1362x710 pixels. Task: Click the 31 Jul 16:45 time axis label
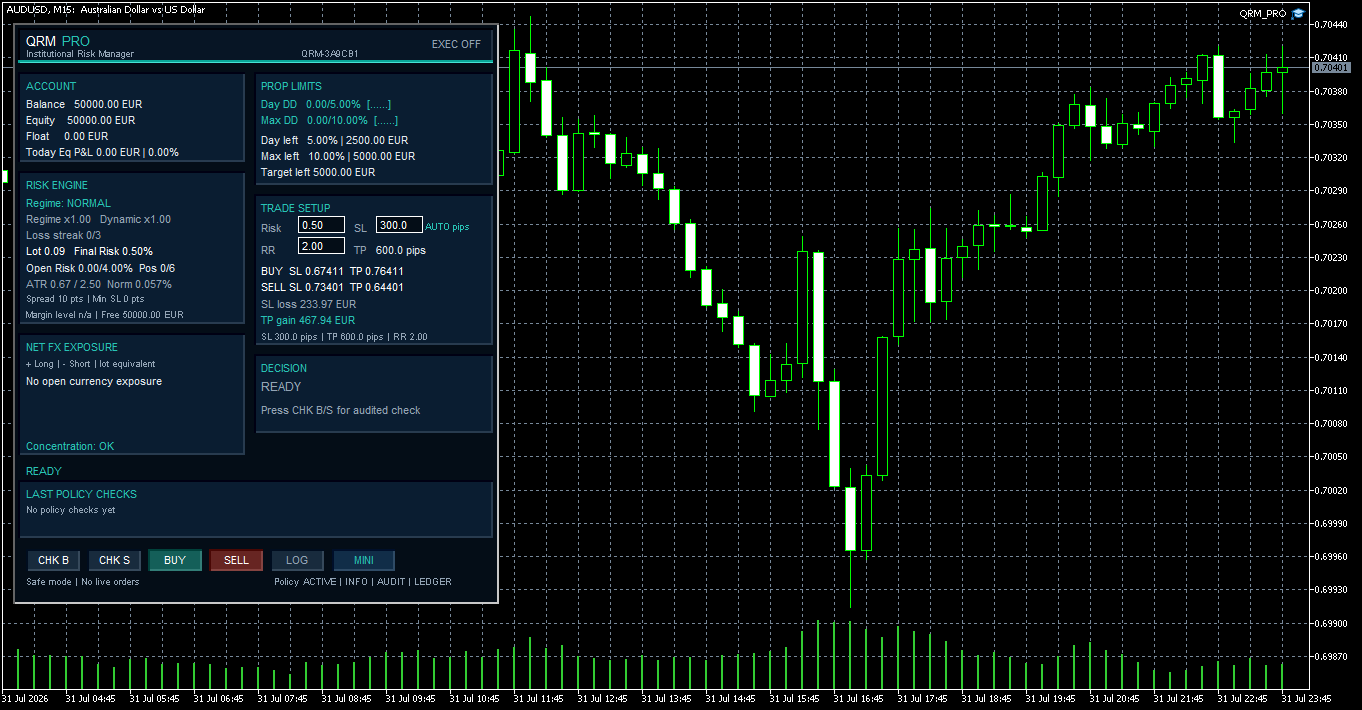pos(860,698)
